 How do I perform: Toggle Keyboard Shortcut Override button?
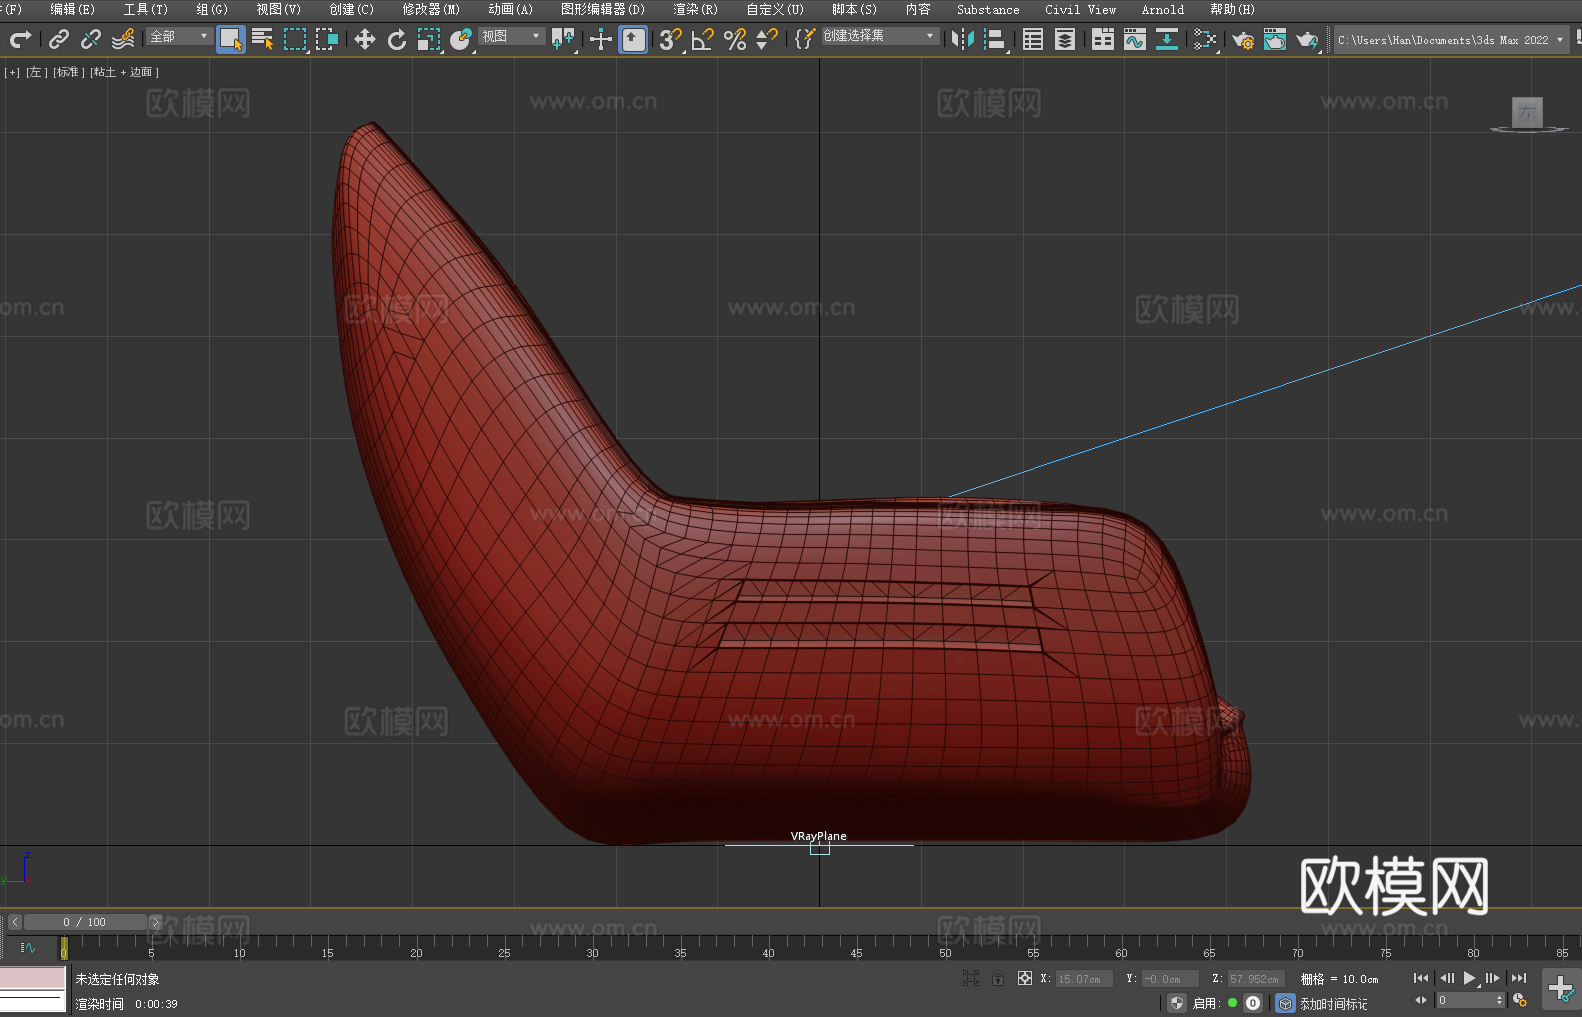[x=633, y=39]
